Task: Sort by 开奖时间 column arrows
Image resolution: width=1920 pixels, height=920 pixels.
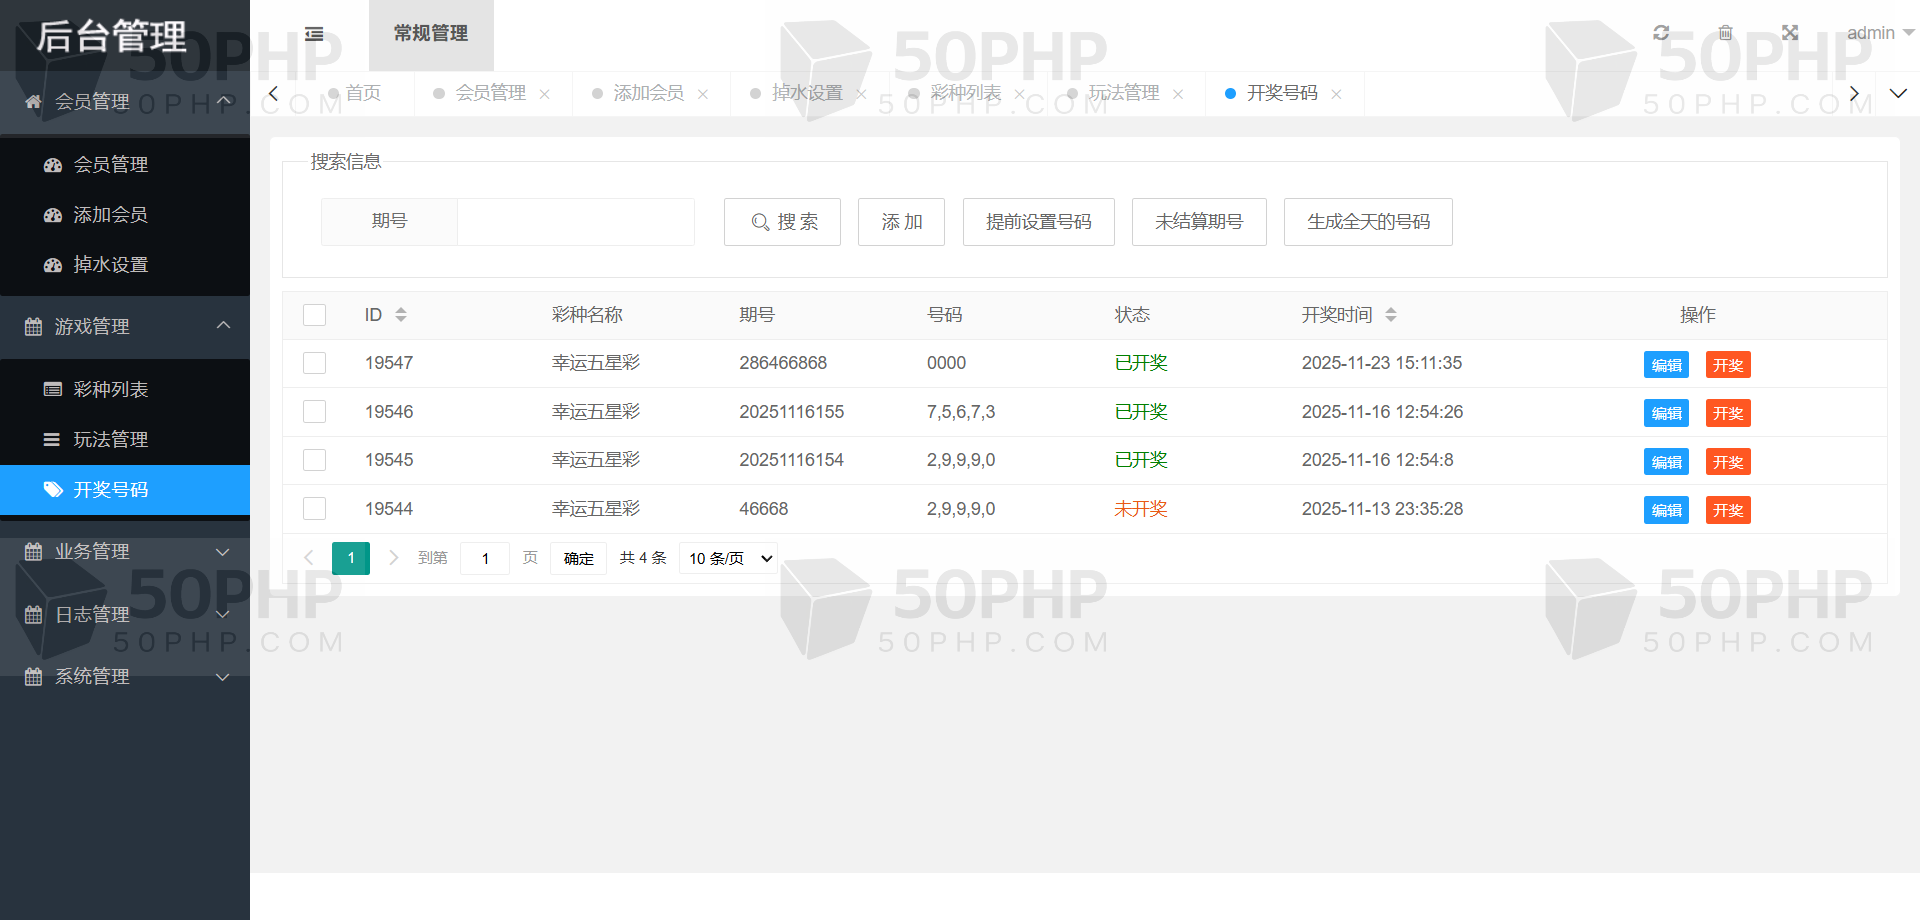Action: 1390,315
